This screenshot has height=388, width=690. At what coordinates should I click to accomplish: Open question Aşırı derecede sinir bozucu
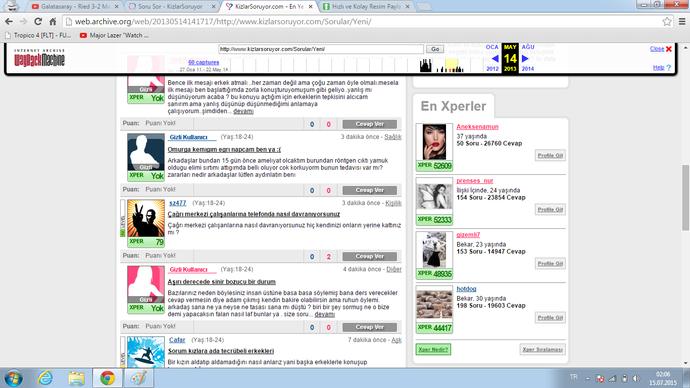click(x=221, y=282)
